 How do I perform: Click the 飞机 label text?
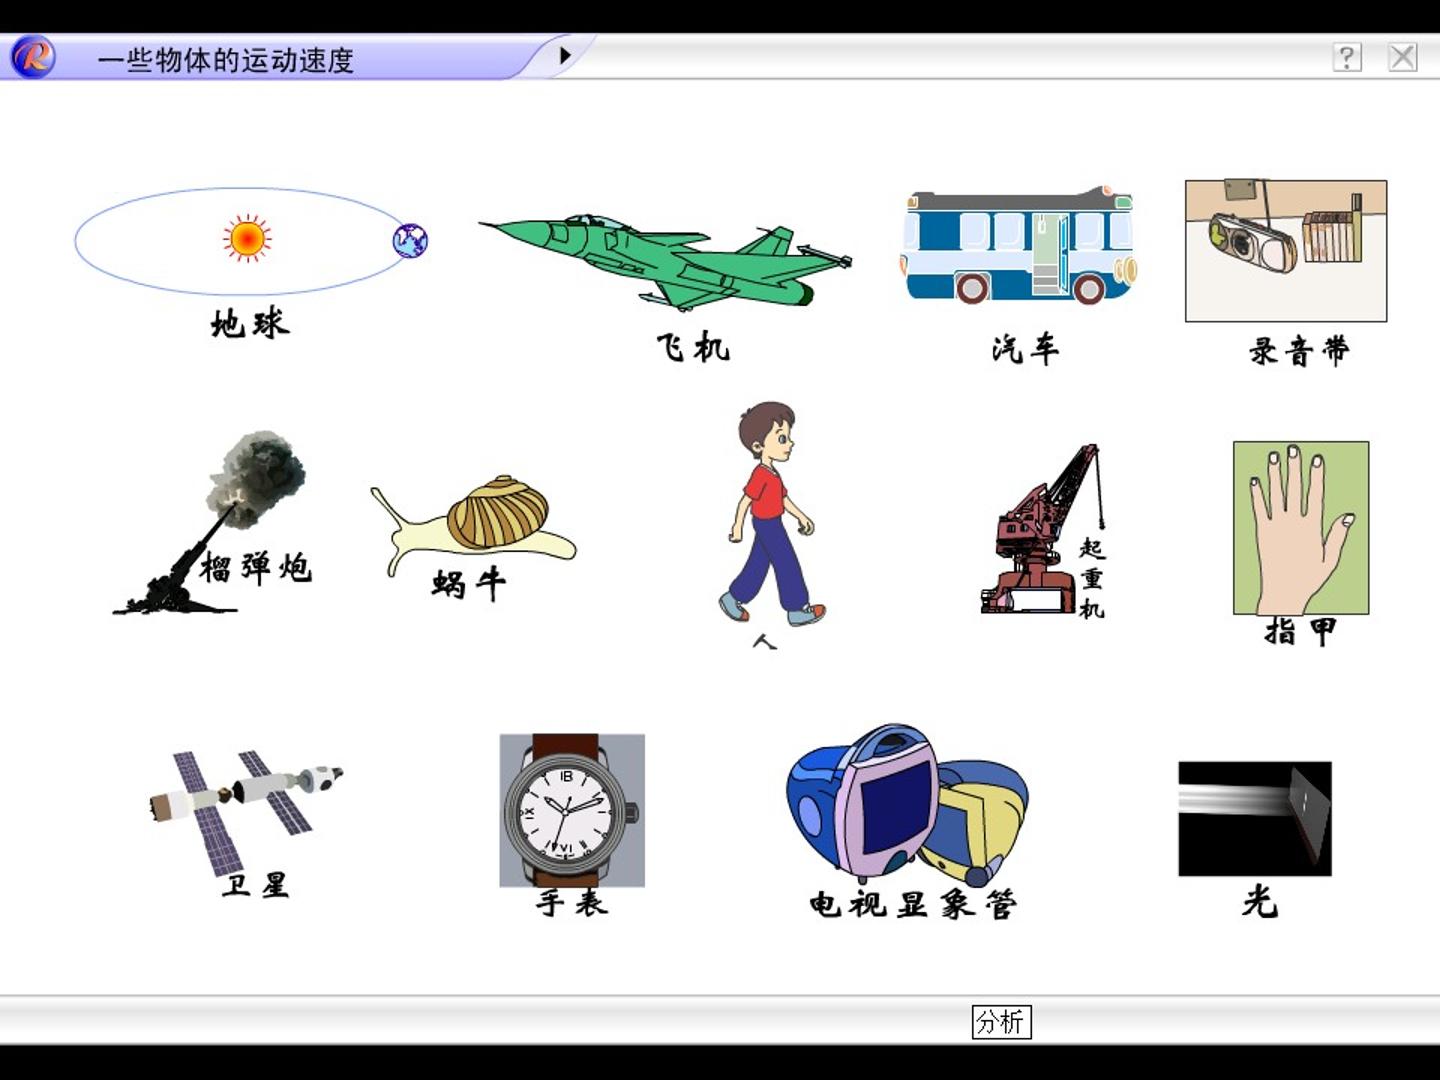coord(693,347)
